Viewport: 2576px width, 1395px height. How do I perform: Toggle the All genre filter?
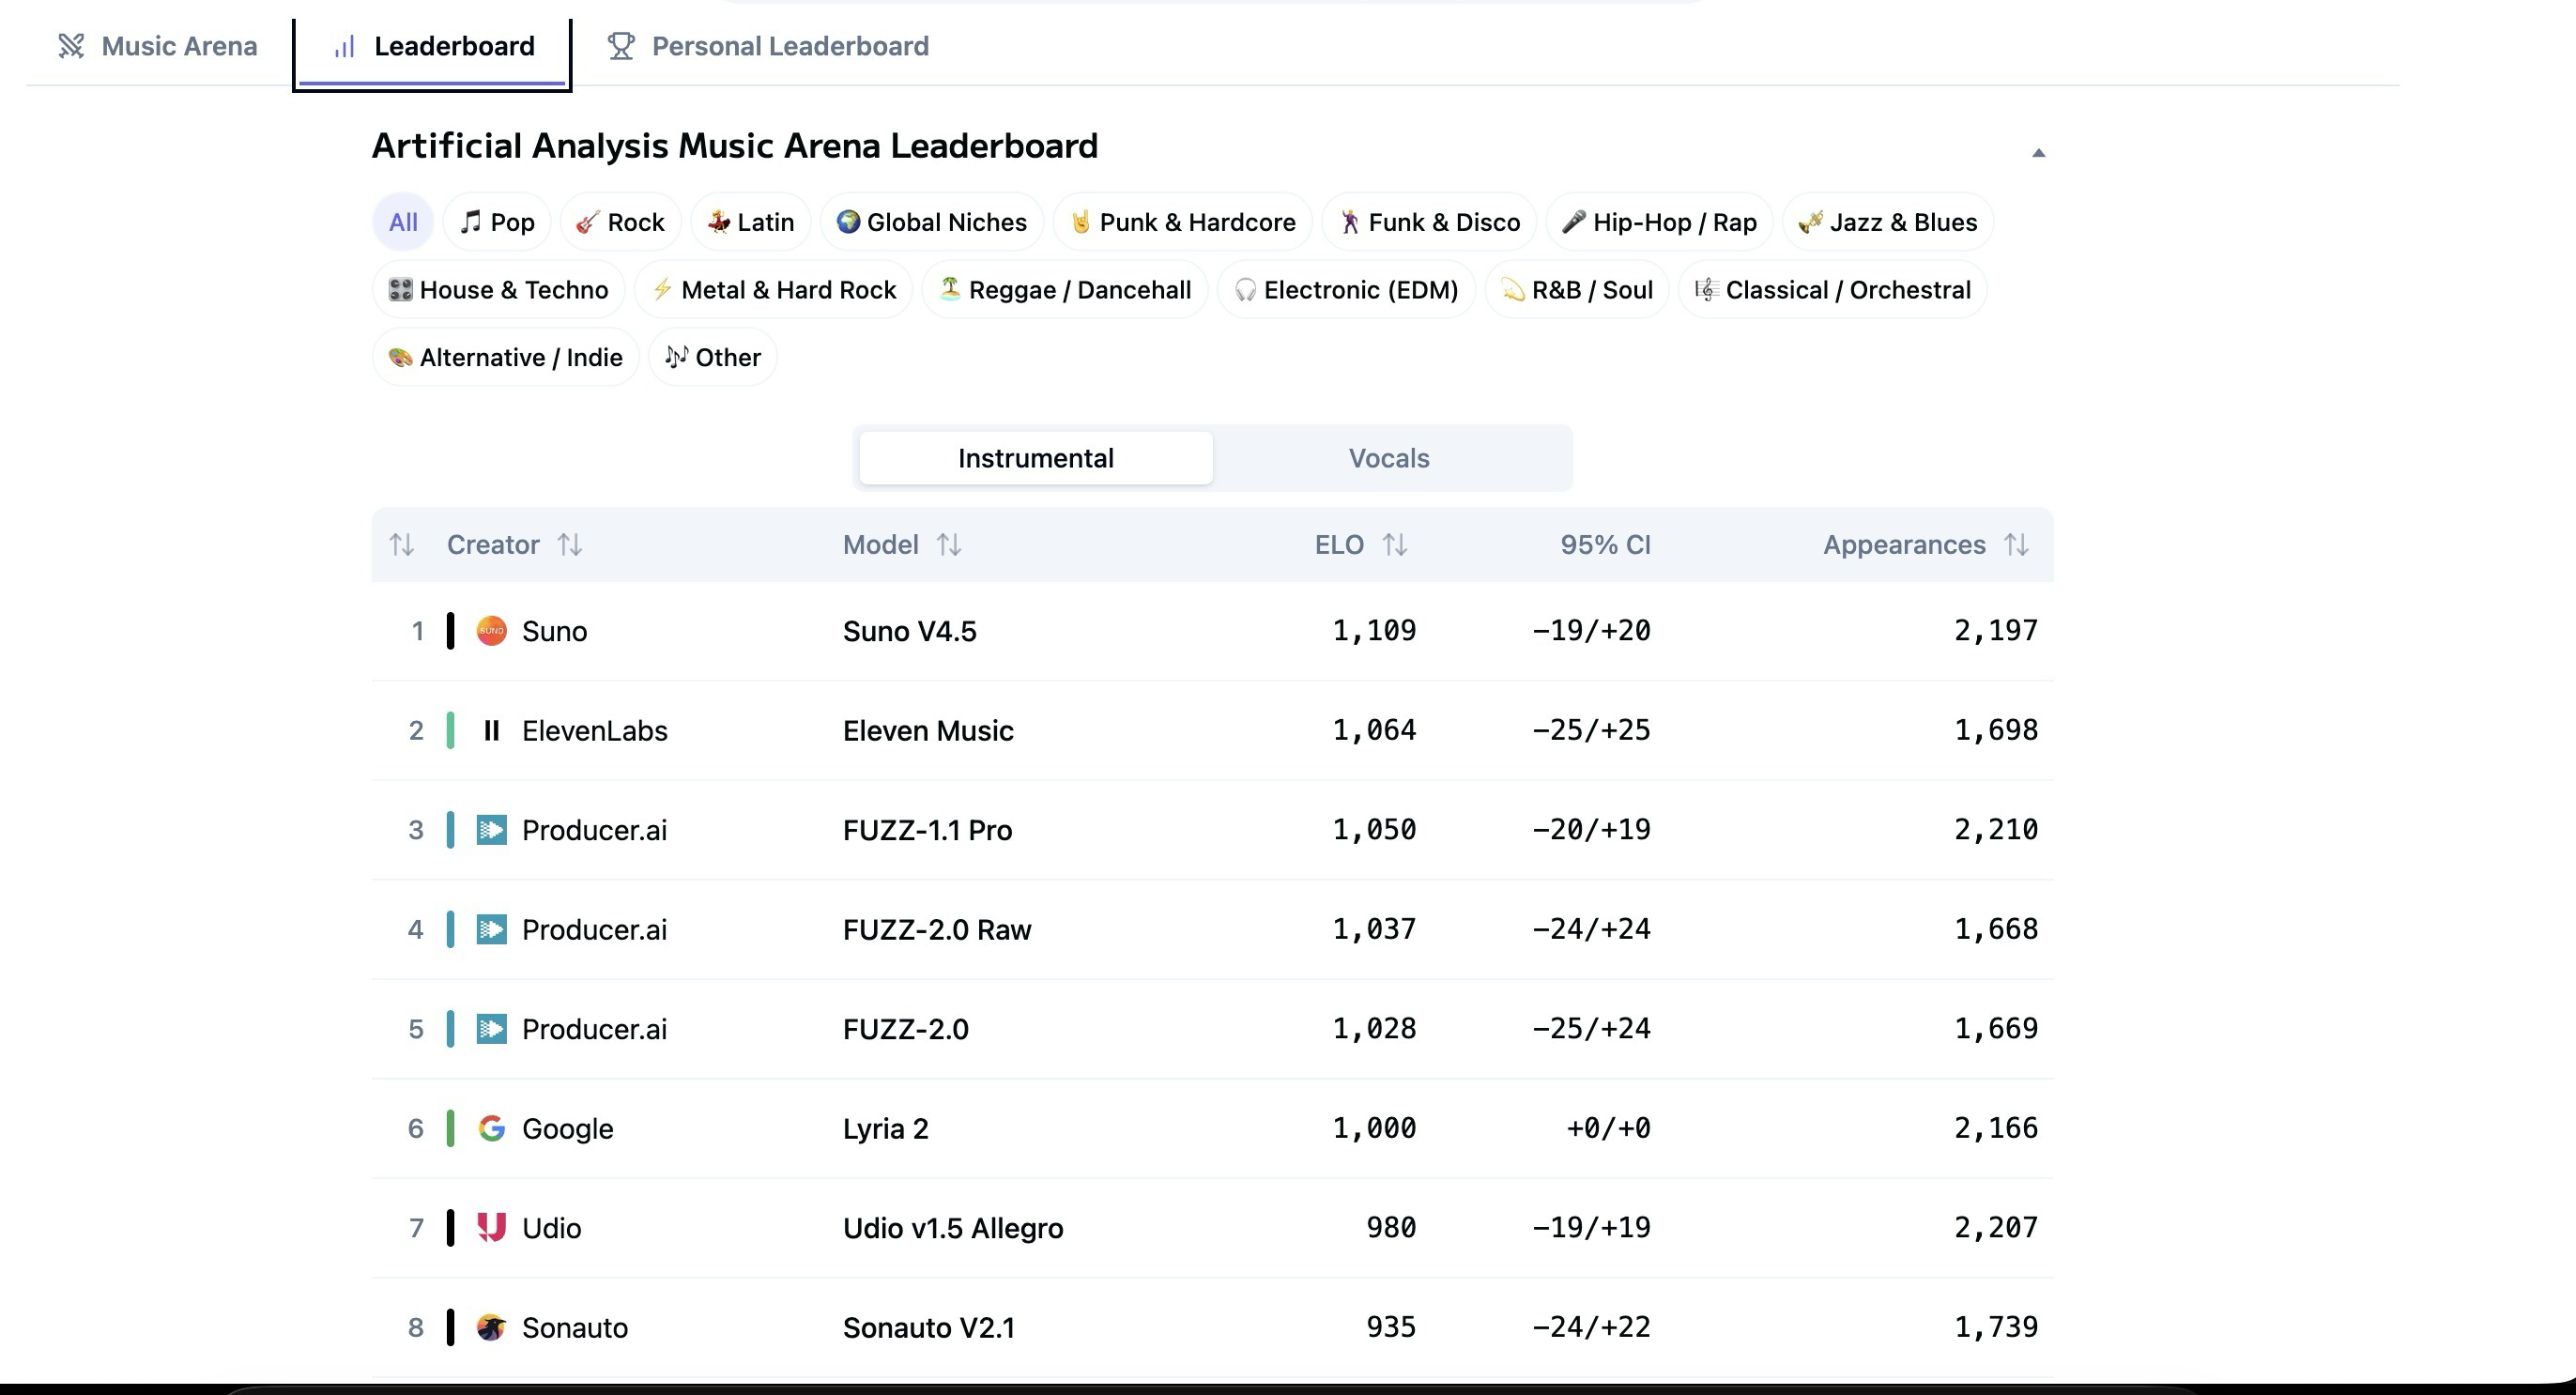click(x=403, y=222)
